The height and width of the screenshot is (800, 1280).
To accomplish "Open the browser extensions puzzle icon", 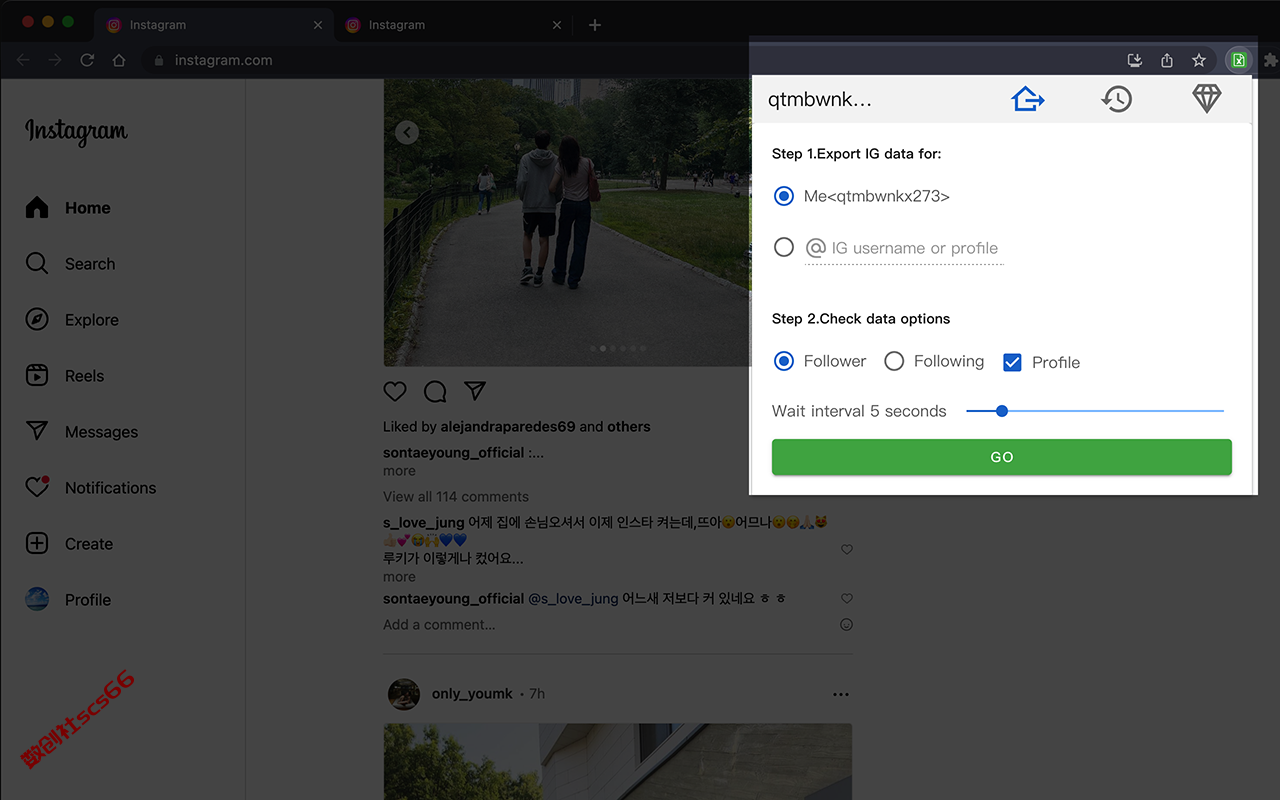I will (x=1271, y=60).
